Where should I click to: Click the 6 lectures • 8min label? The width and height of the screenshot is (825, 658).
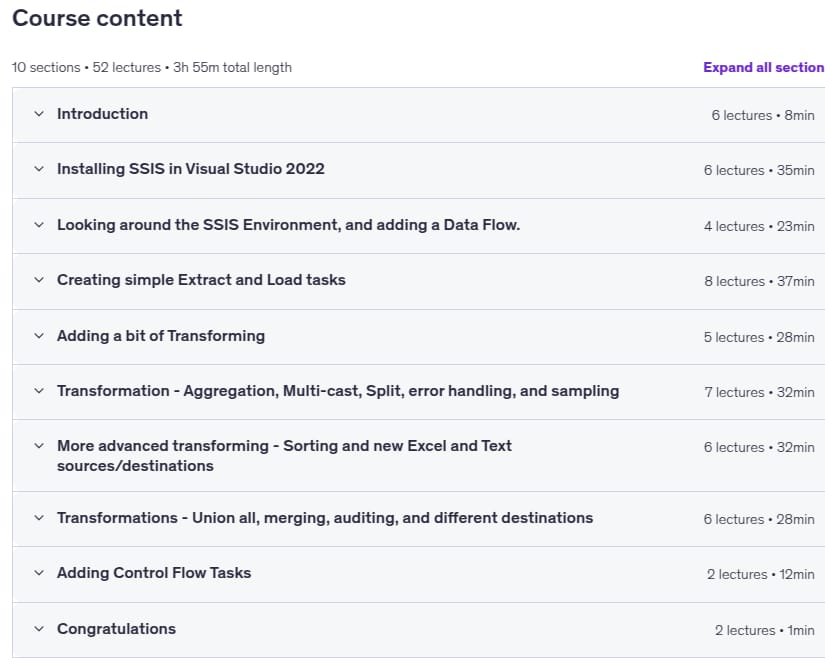coord(763,115)
